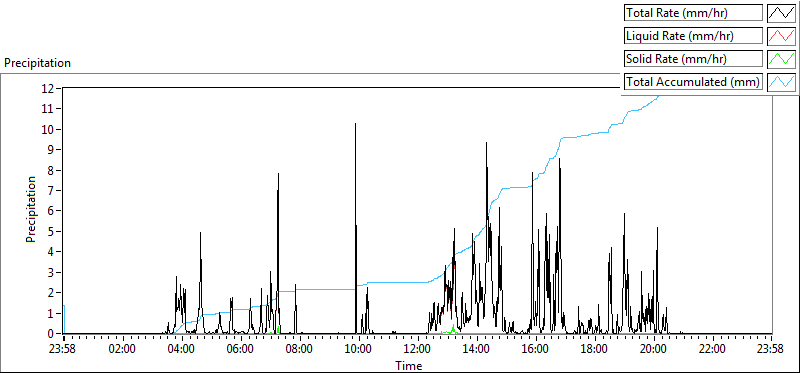
Task: Click the 22:00 x-axis tick label
Action: tap(711, 349)
